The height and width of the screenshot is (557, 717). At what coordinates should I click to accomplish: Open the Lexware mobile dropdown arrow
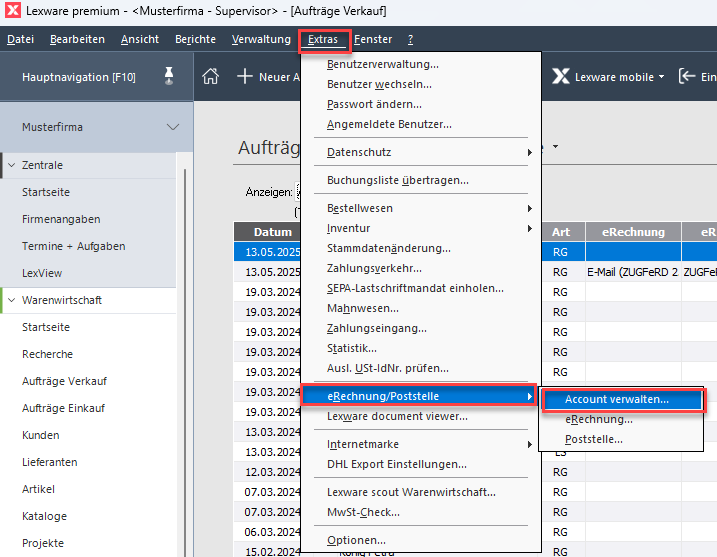click(661, 77)
